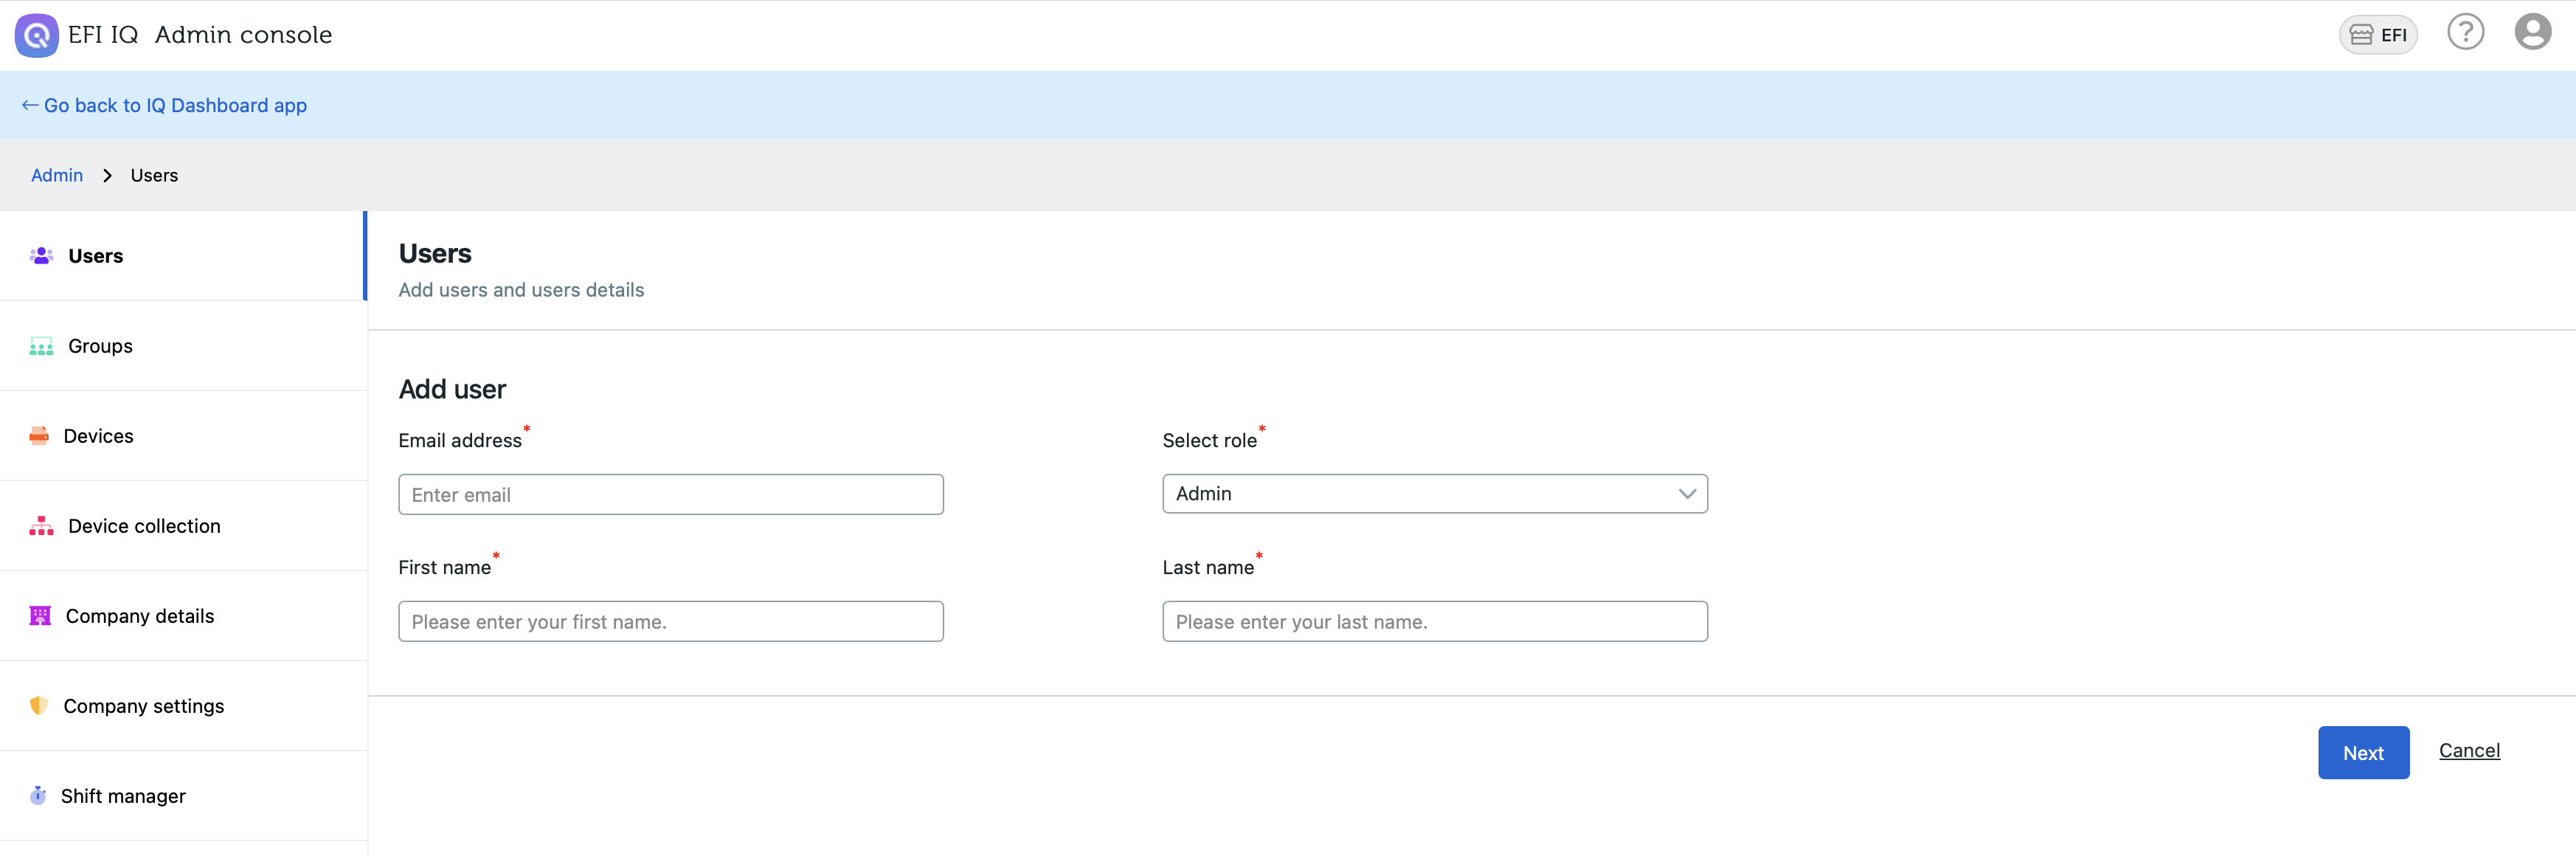
Task: Click the Next button
Action: click(2363, 752)
